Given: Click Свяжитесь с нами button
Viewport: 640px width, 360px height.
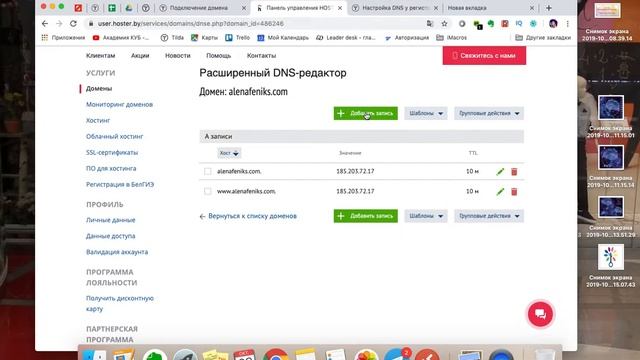Looking at the screenshot, I should coord(484,56).
